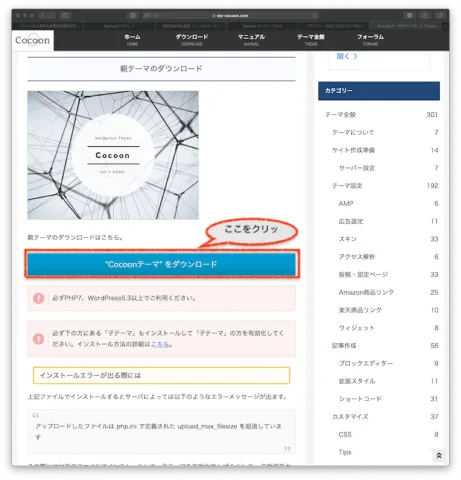The height and width of the screenshot is (480, 461).
Task: Open the フォーラム FORUMS menu item
Action: point(370,40)
